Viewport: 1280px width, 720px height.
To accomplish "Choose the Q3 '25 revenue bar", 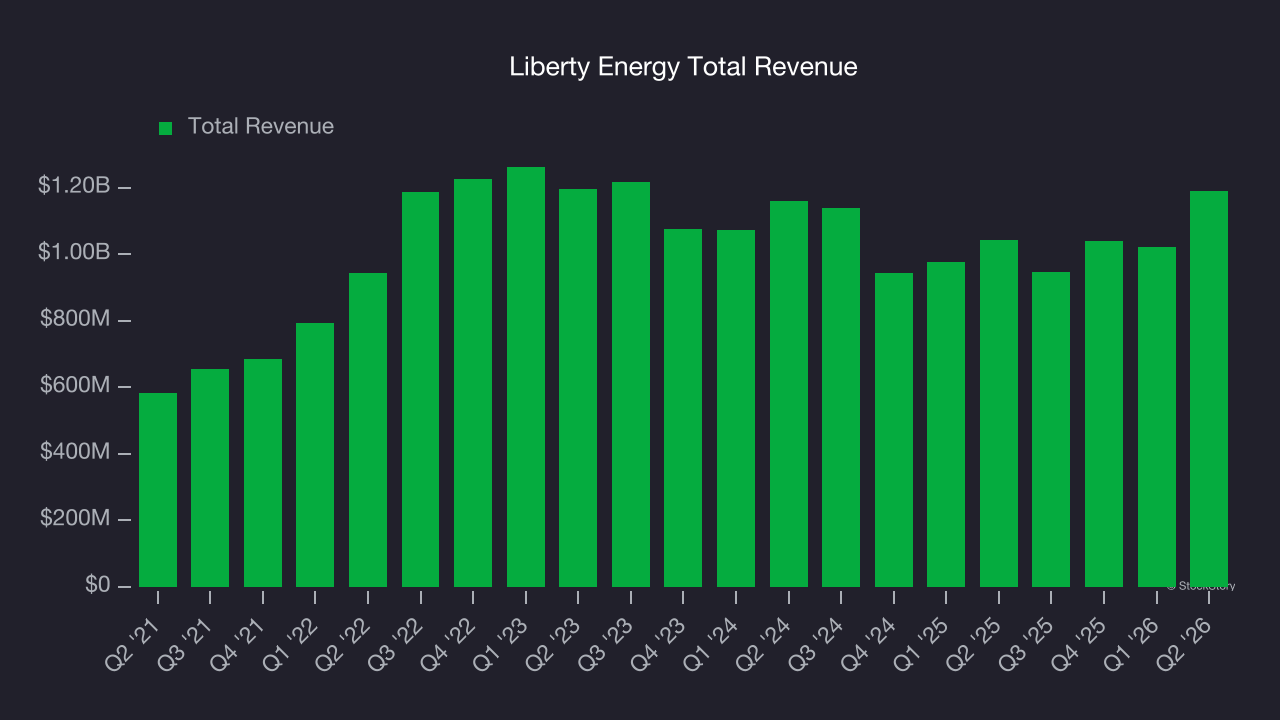I will point(1051,429).
